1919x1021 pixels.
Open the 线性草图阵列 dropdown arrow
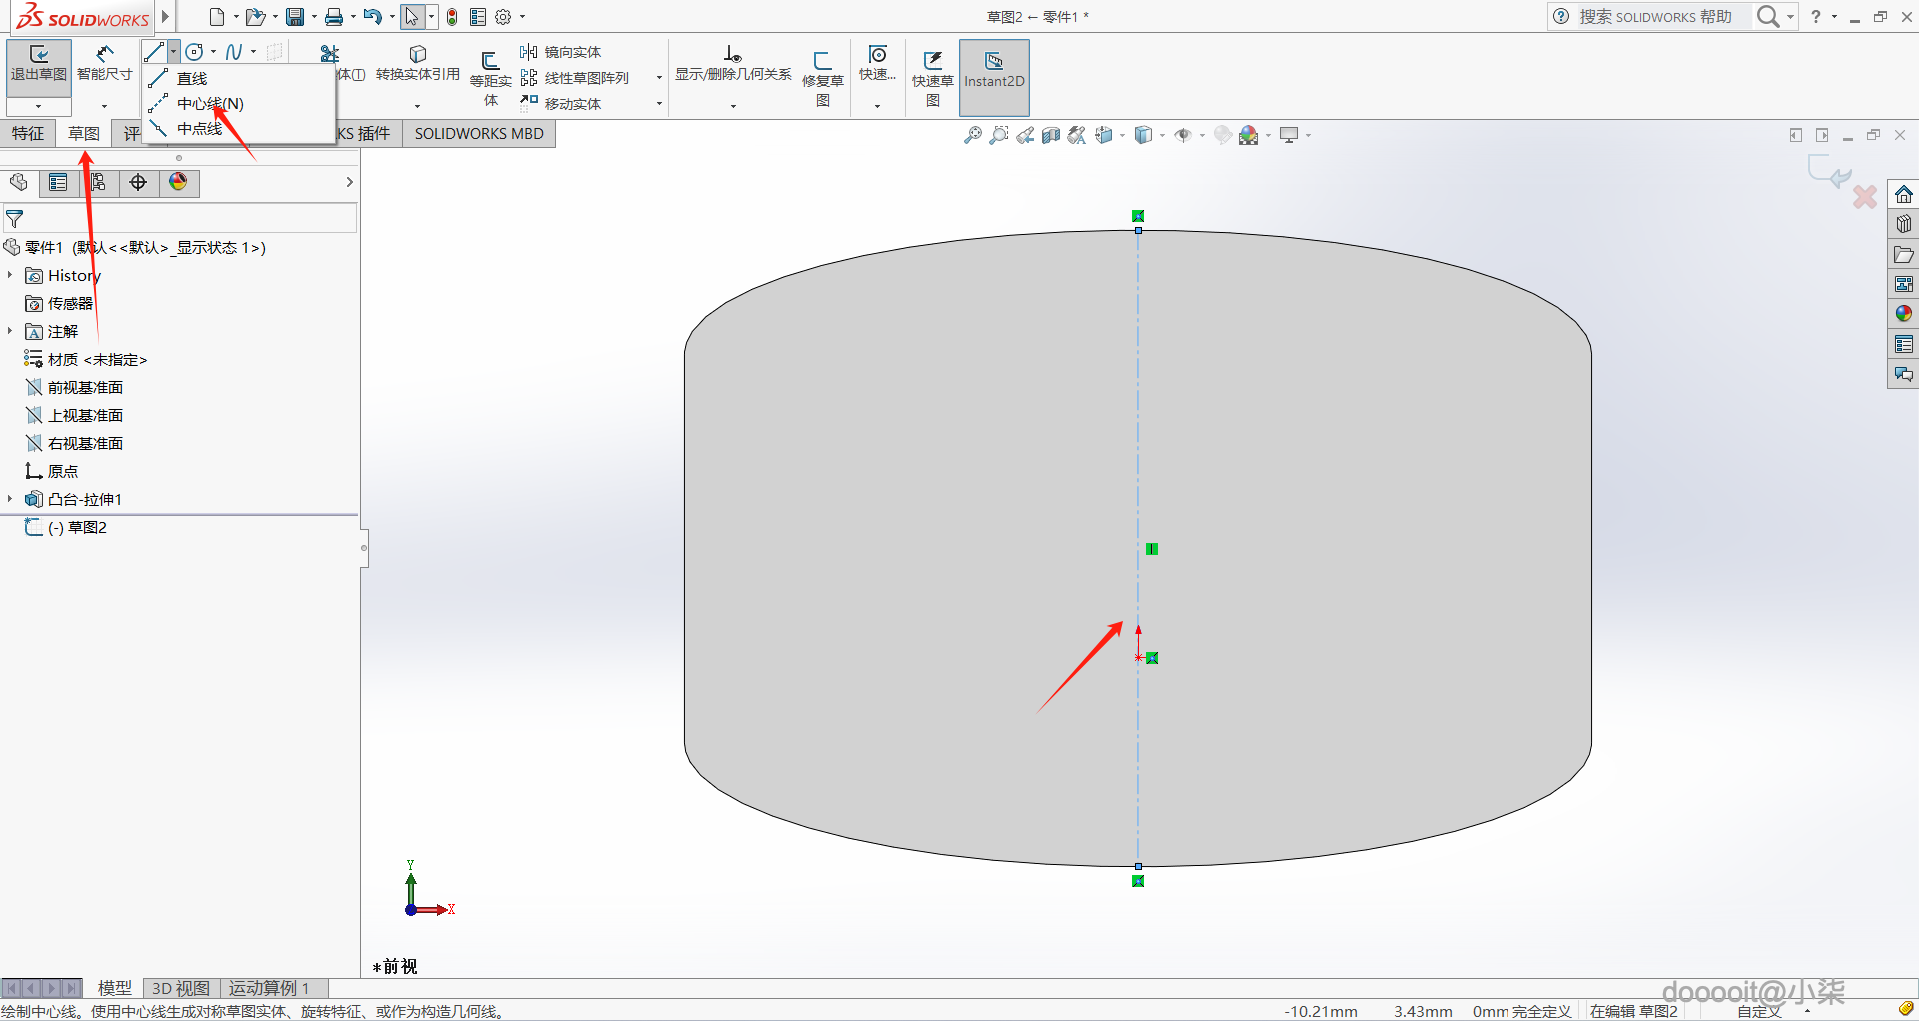tap(659, 78)
